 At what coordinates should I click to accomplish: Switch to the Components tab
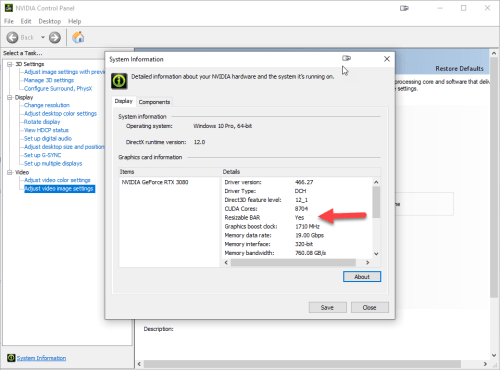(154, 102)
